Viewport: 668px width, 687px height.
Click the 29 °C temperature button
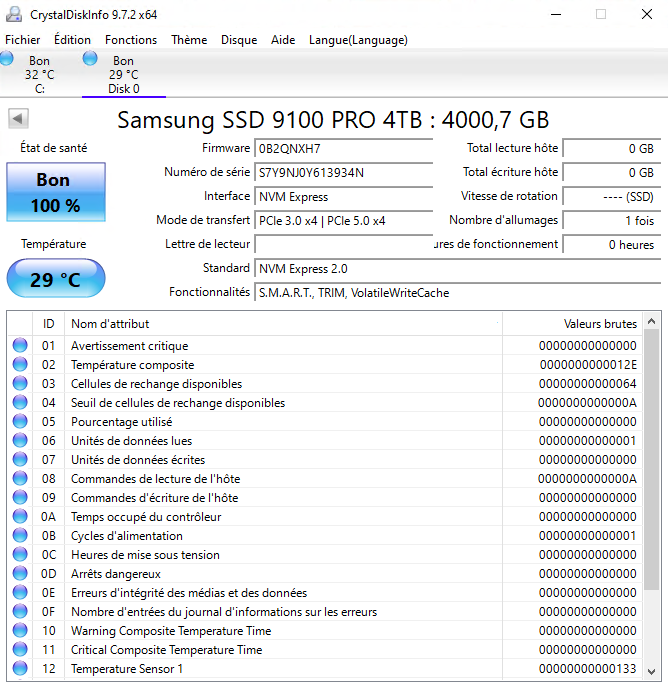[56, 278]
